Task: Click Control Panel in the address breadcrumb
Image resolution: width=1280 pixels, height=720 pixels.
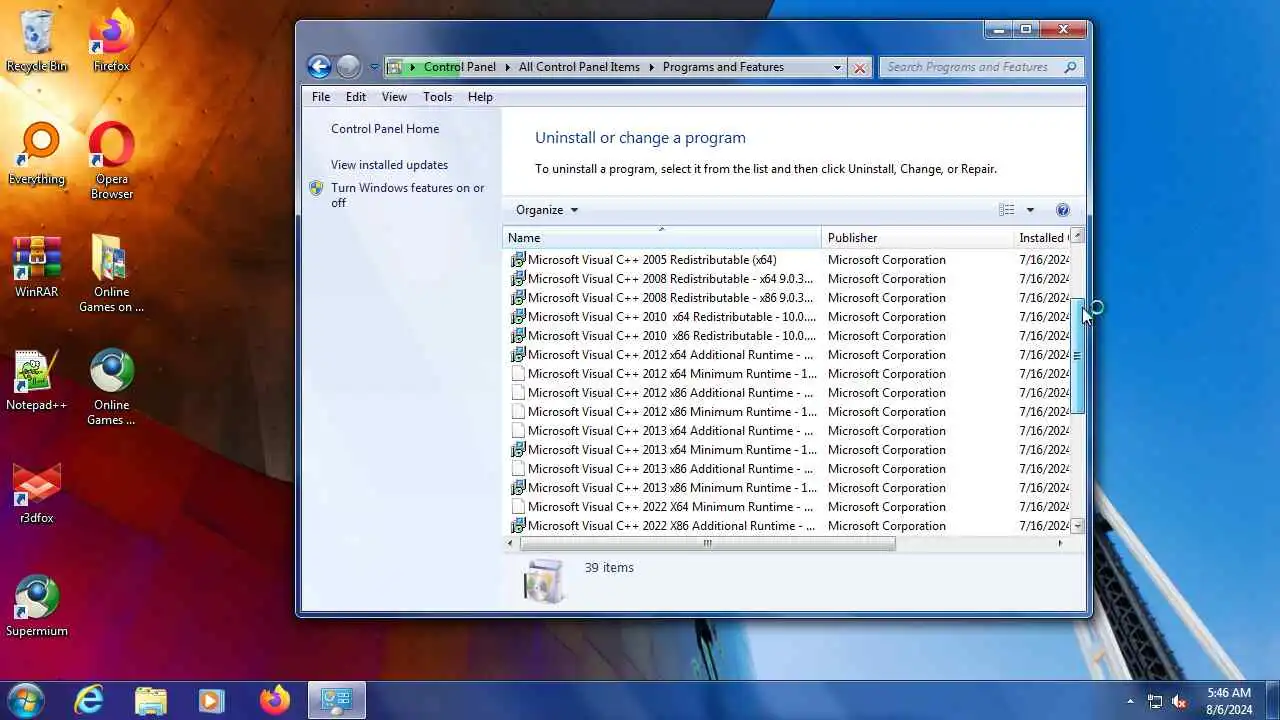Action: pyautogui.click(x=459, y=67)
